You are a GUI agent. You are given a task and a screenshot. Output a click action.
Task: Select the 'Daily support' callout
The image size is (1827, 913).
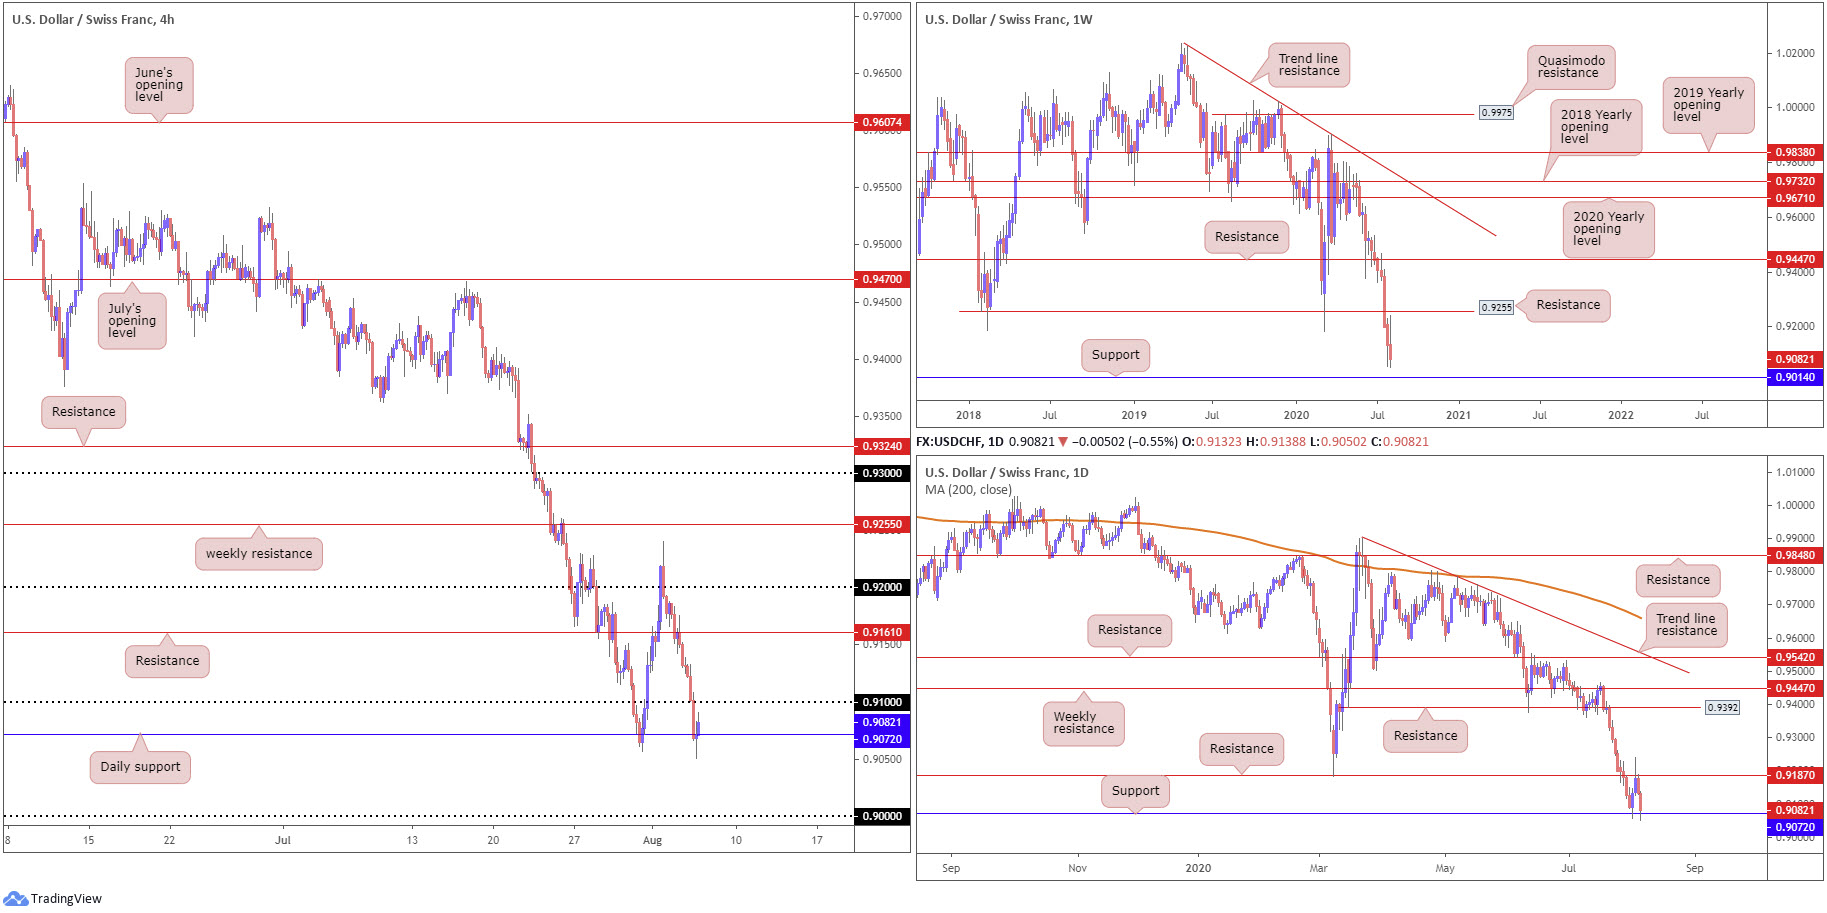pos(140,767)
